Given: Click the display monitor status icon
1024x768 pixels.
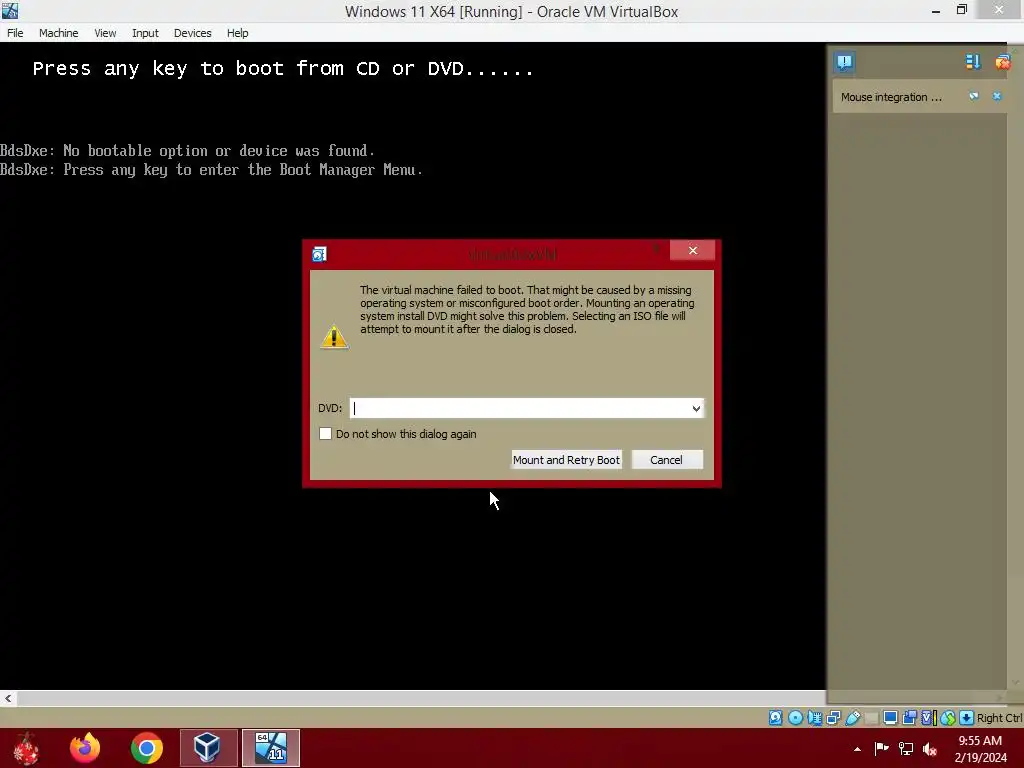Looking at the screenshot, I should pyautogui.click(x=889, y=718).
